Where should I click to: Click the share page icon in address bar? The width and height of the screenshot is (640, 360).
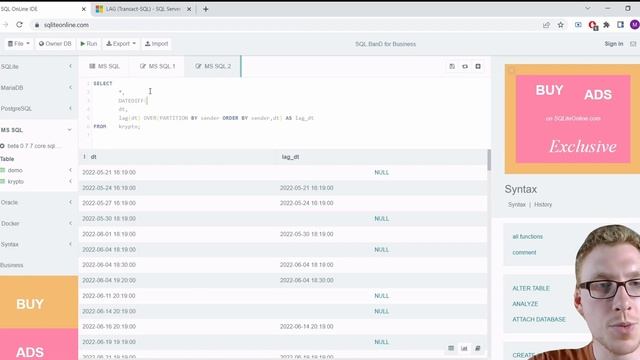click(546, 25)
